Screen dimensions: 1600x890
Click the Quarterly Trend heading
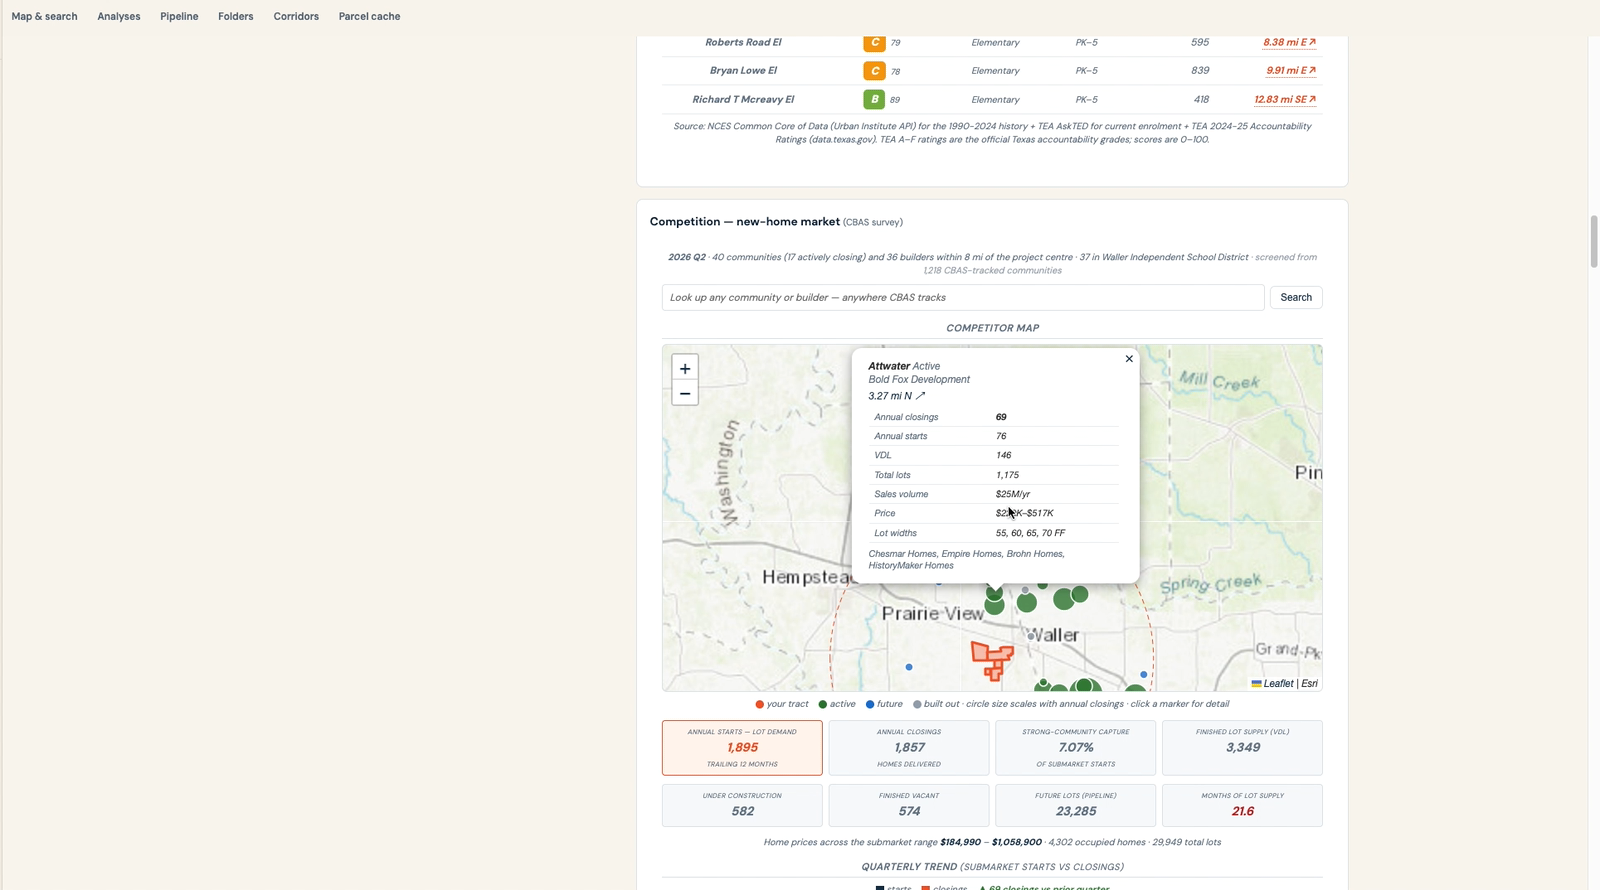tap(992, 867)
